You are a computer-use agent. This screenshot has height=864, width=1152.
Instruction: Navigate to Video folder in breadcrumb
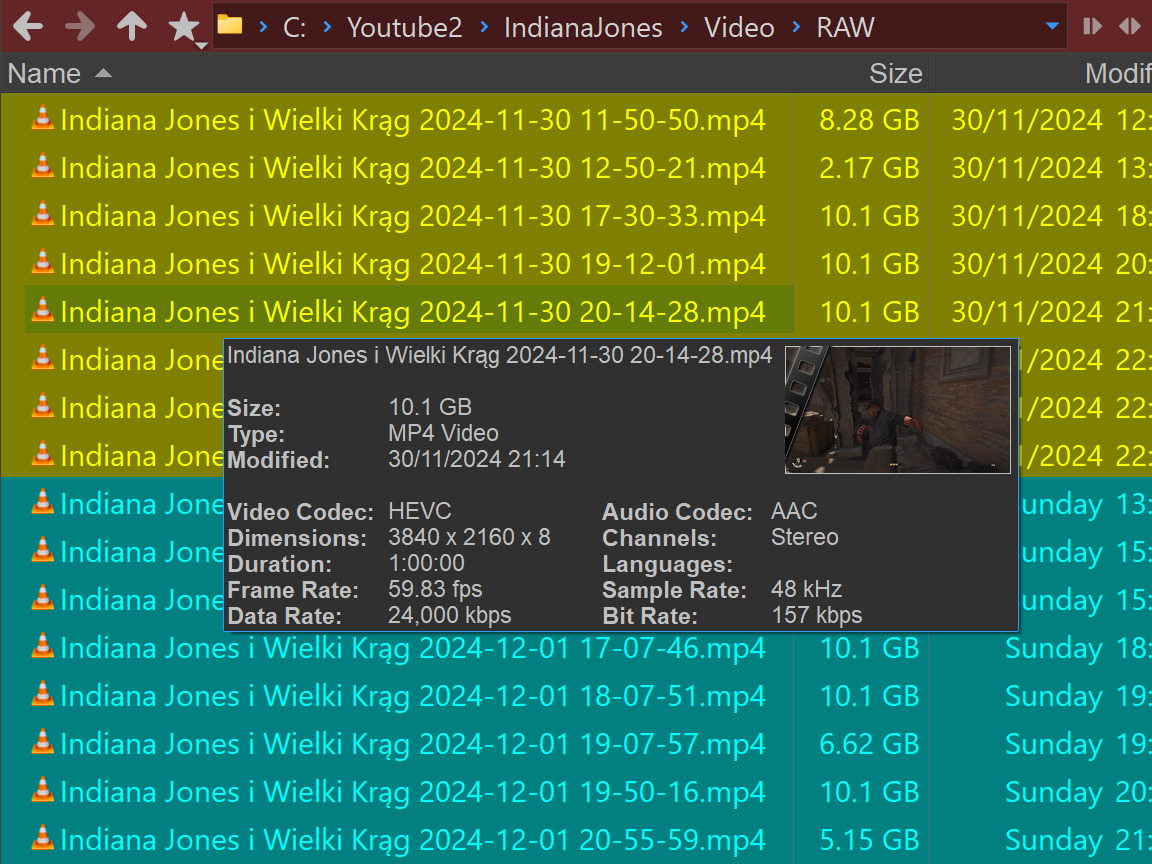pos(739,27)
